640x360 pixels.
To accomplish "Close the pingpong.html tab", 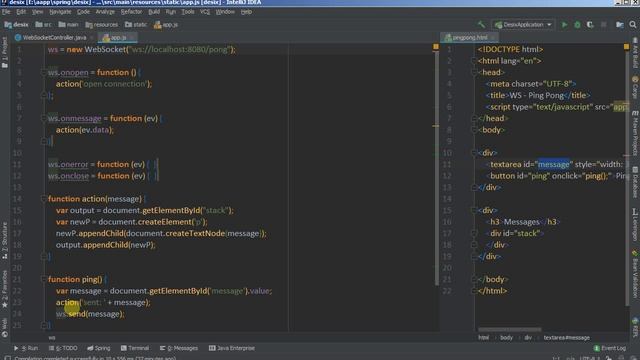I will (x=493, y=38).
